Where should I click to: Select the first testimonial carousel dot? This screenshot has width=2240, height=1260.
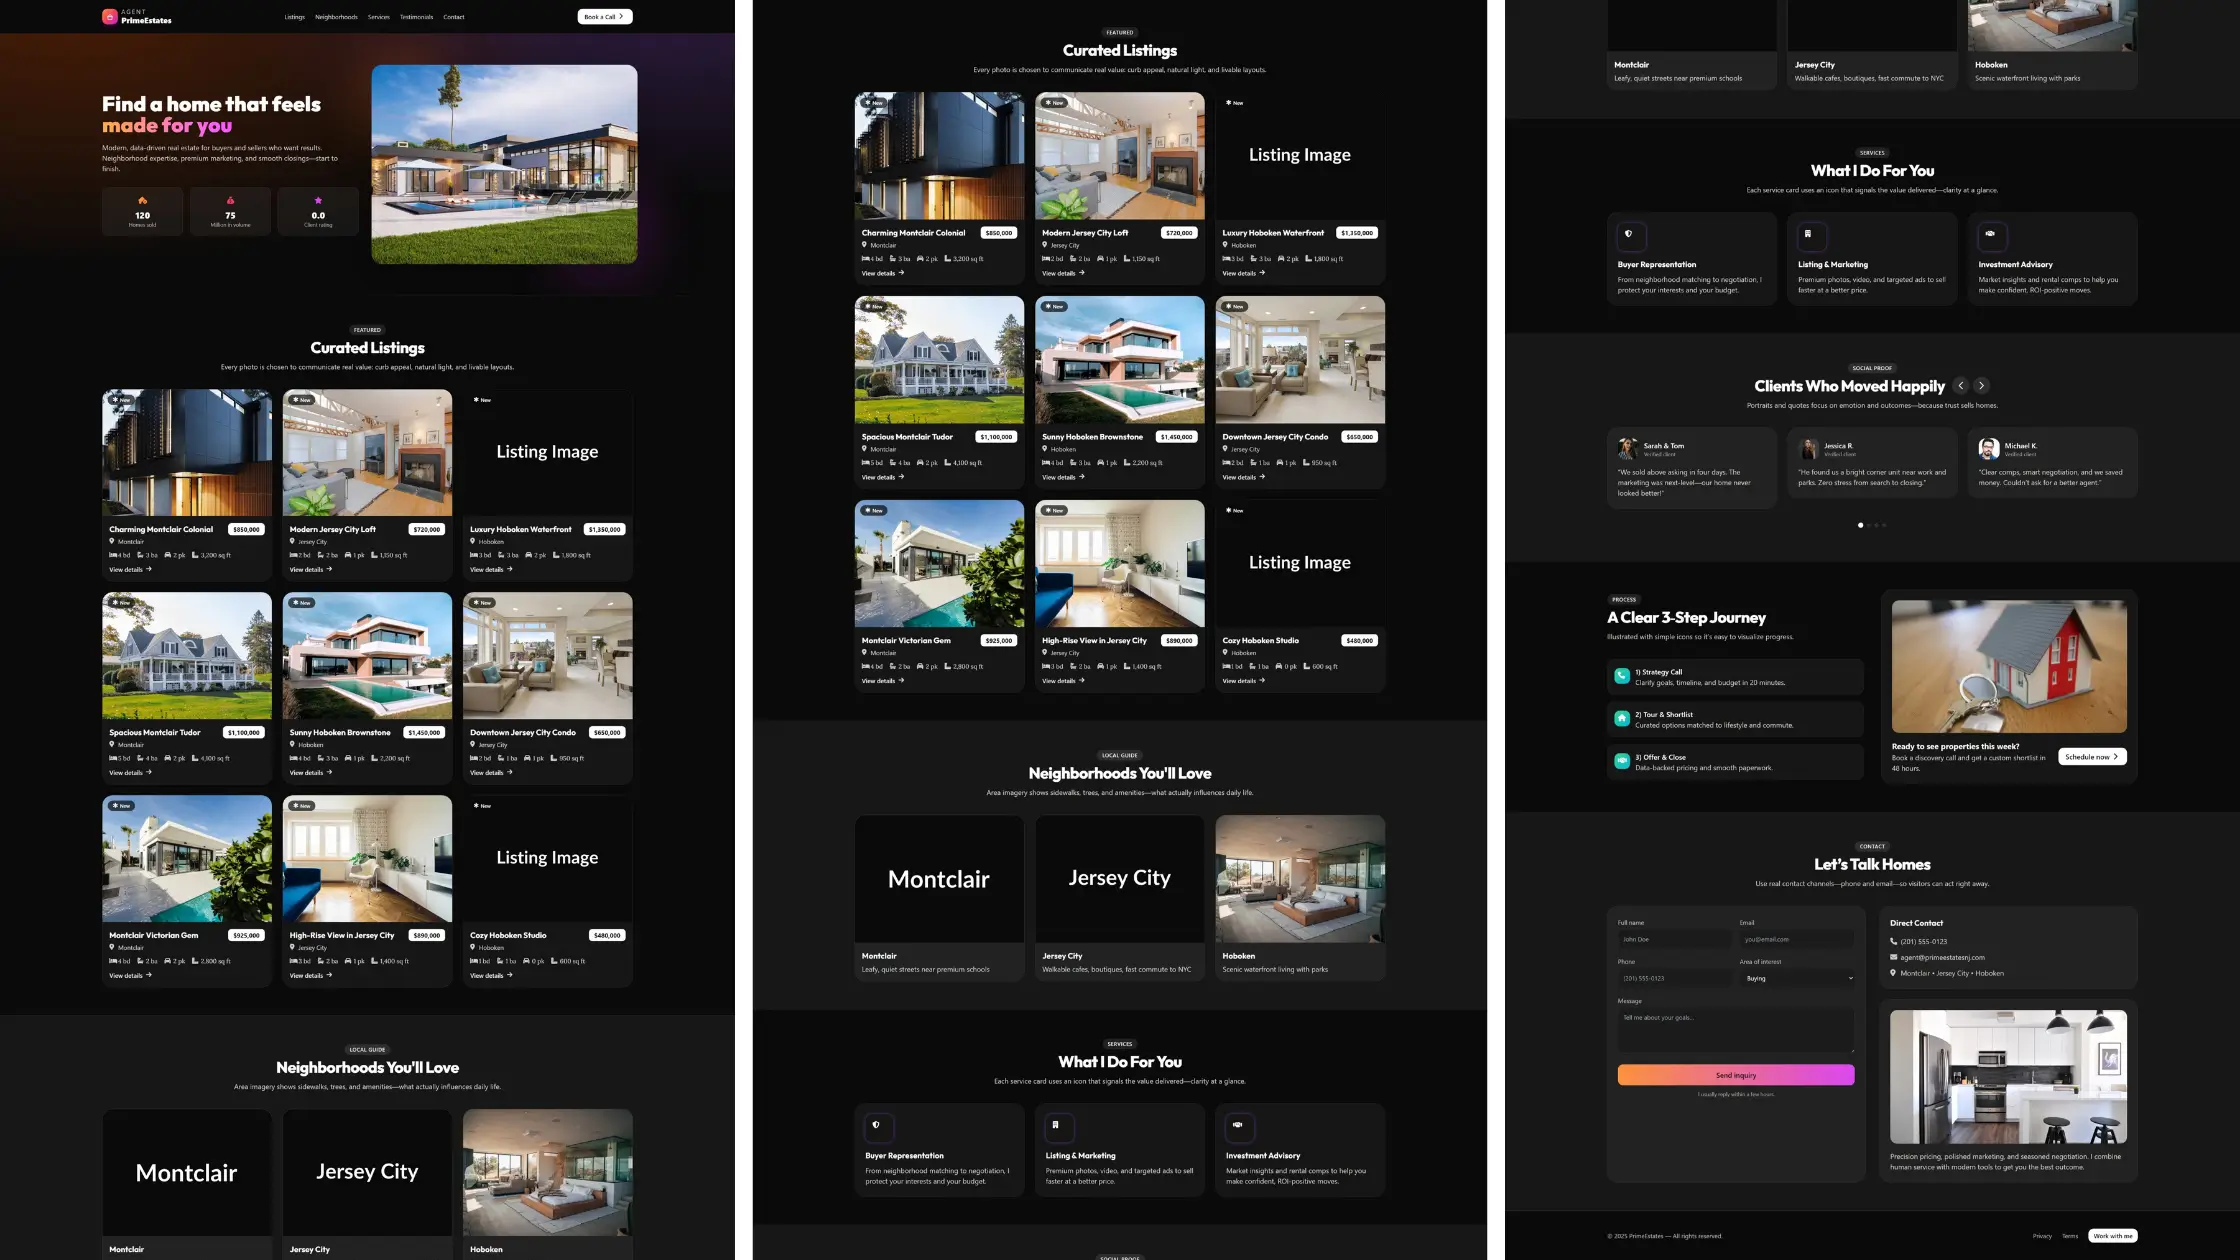point(1860,525)
